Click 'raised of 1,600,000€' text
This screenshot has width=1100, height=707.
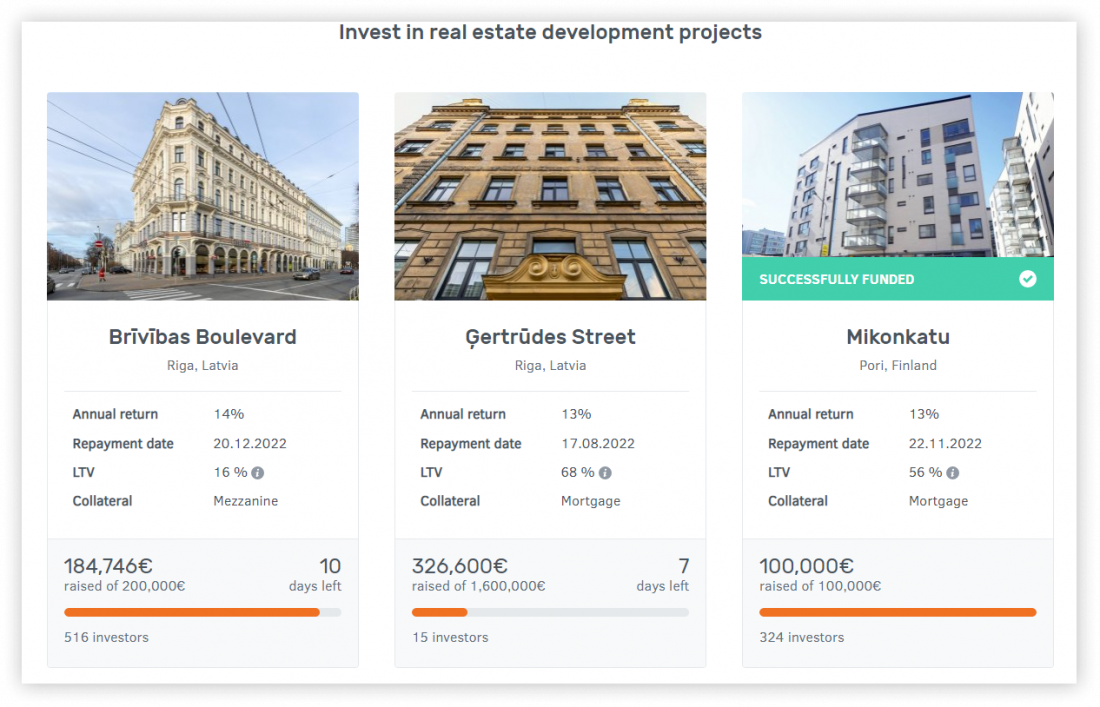pos(478,586)
